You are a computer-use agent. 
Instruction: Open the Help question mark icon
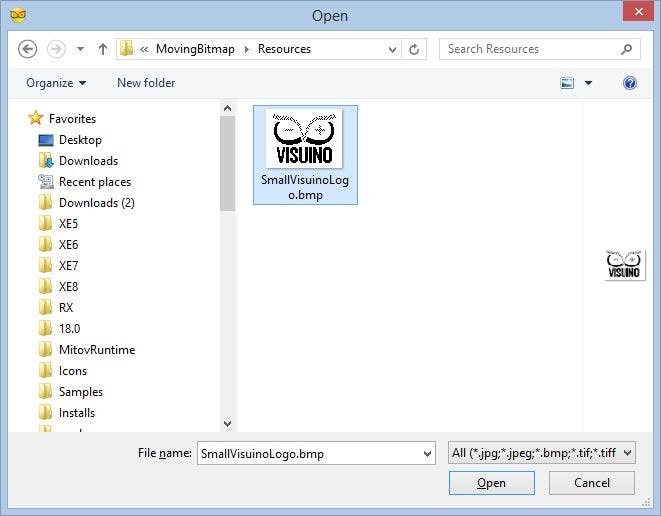pyautogui.click(x=630, y=83)
